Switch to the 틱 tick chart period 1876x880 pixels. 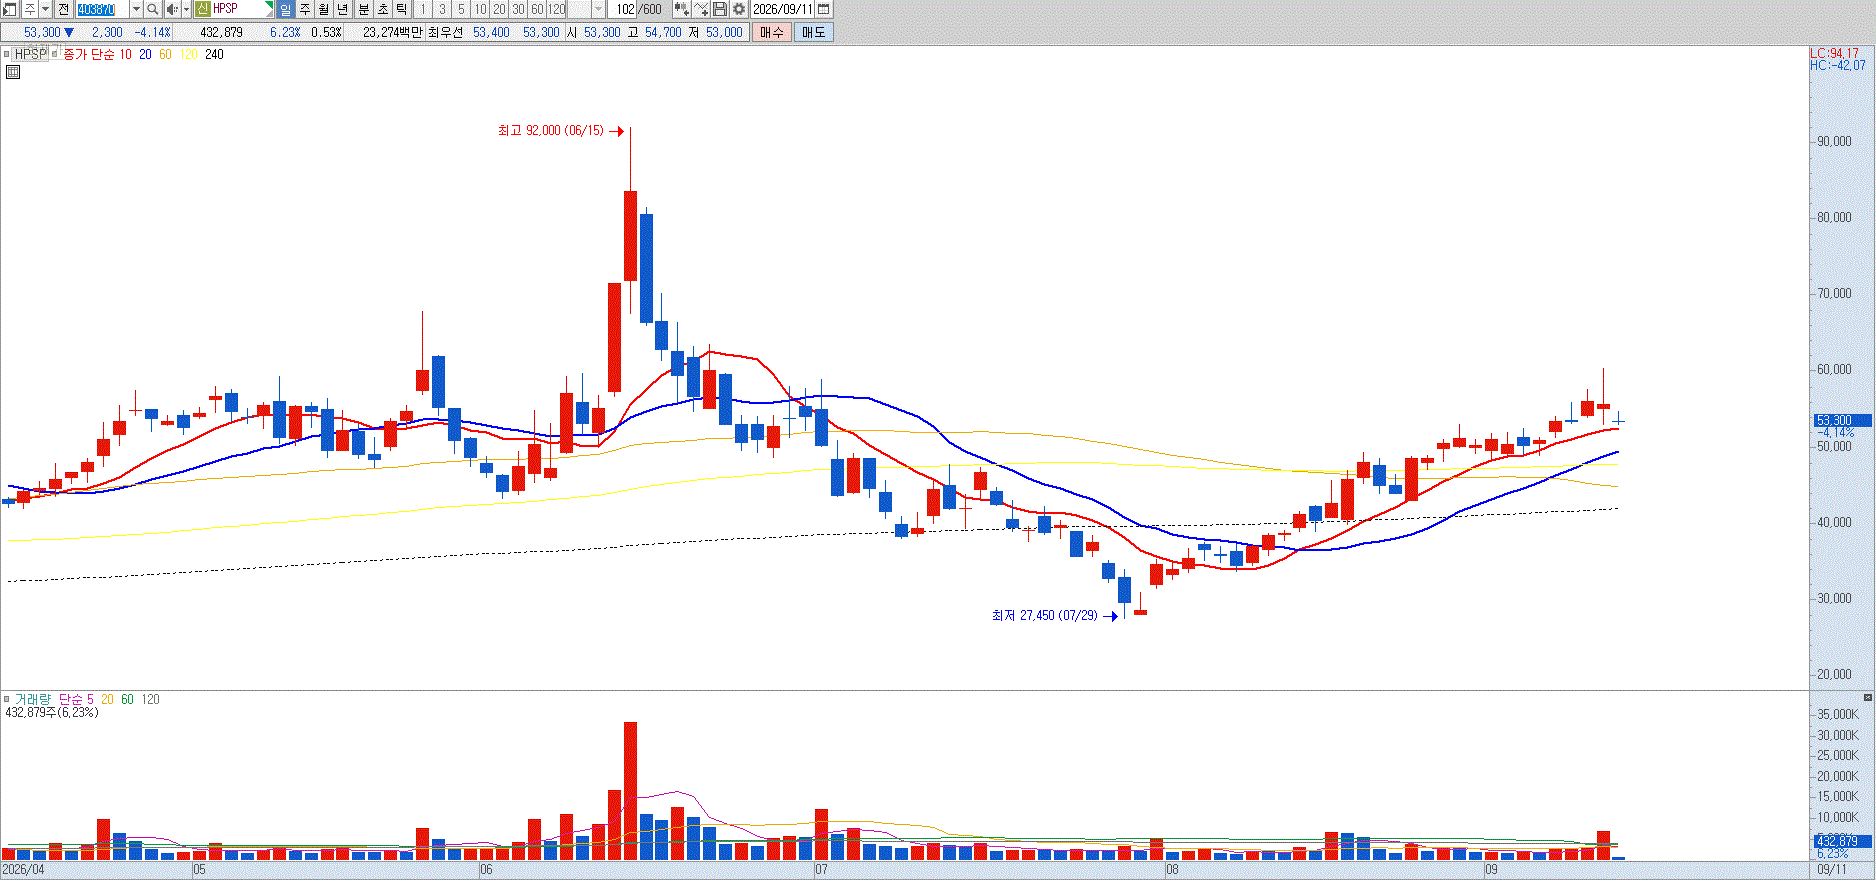(x=402, y=9)
